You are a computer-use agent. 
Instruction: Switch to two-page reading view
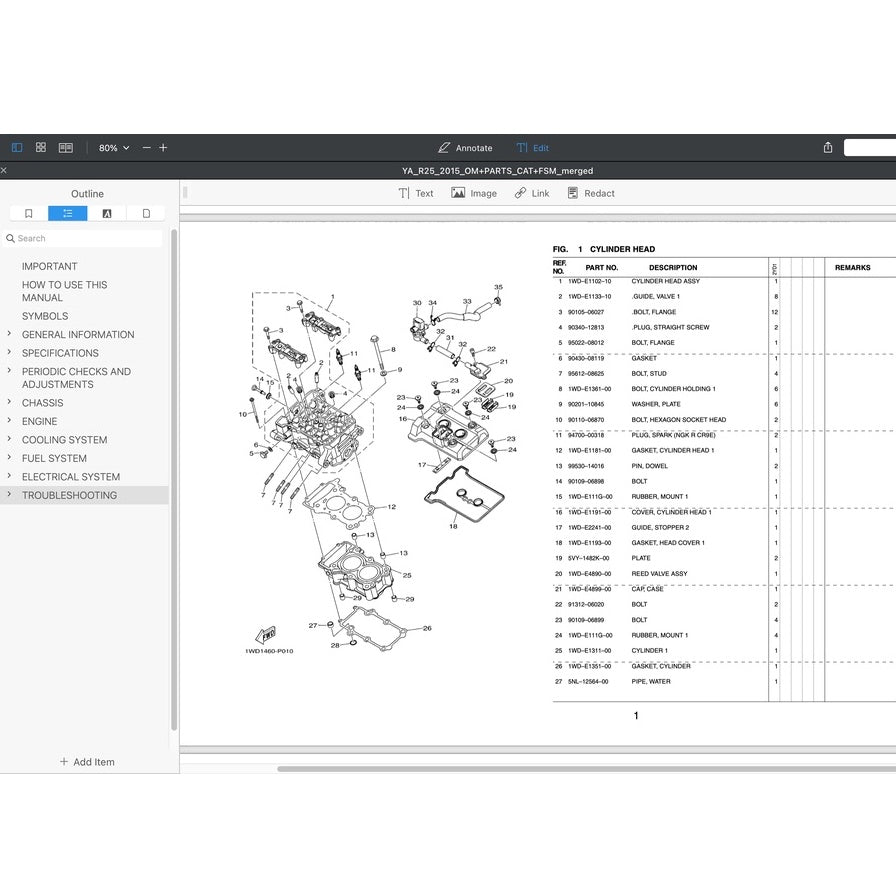point(66,147)
